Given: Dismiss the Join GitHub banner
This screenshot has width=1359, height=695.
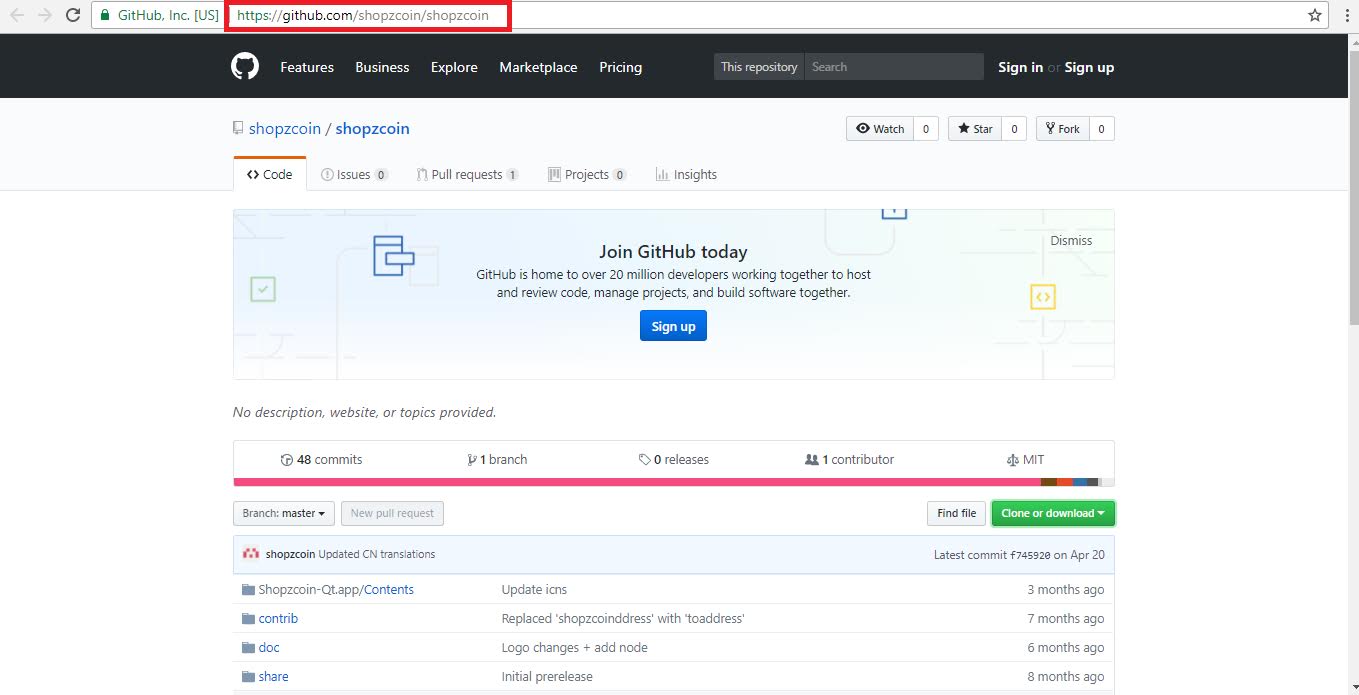Looking at the screenshot, I should [1071, 240].
